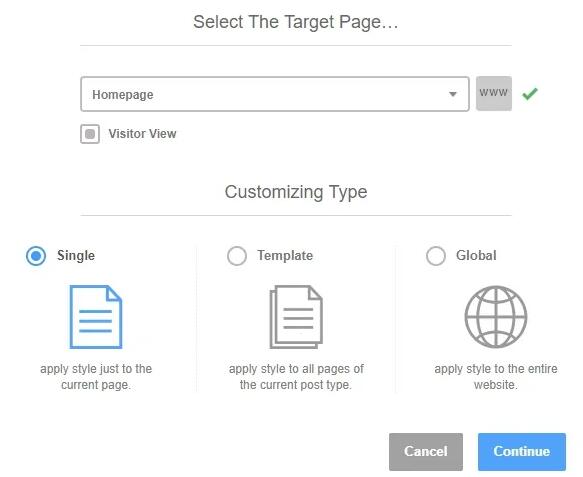Click 'apply style to all pages' description
The width and height of the screenshot is (583, 477).
[x=296, y=377]
